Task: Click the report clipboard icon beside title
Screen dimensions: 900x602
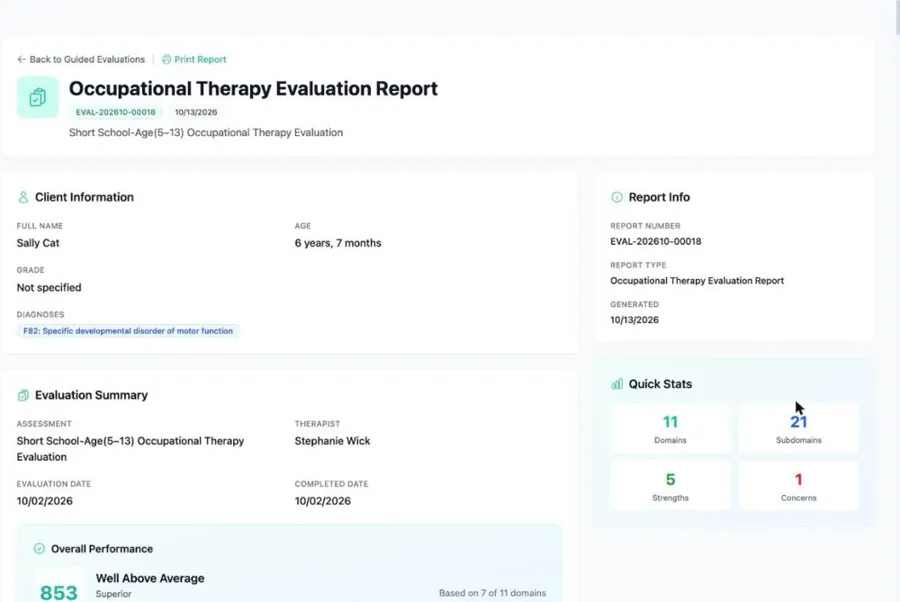Action: [37, 98]
